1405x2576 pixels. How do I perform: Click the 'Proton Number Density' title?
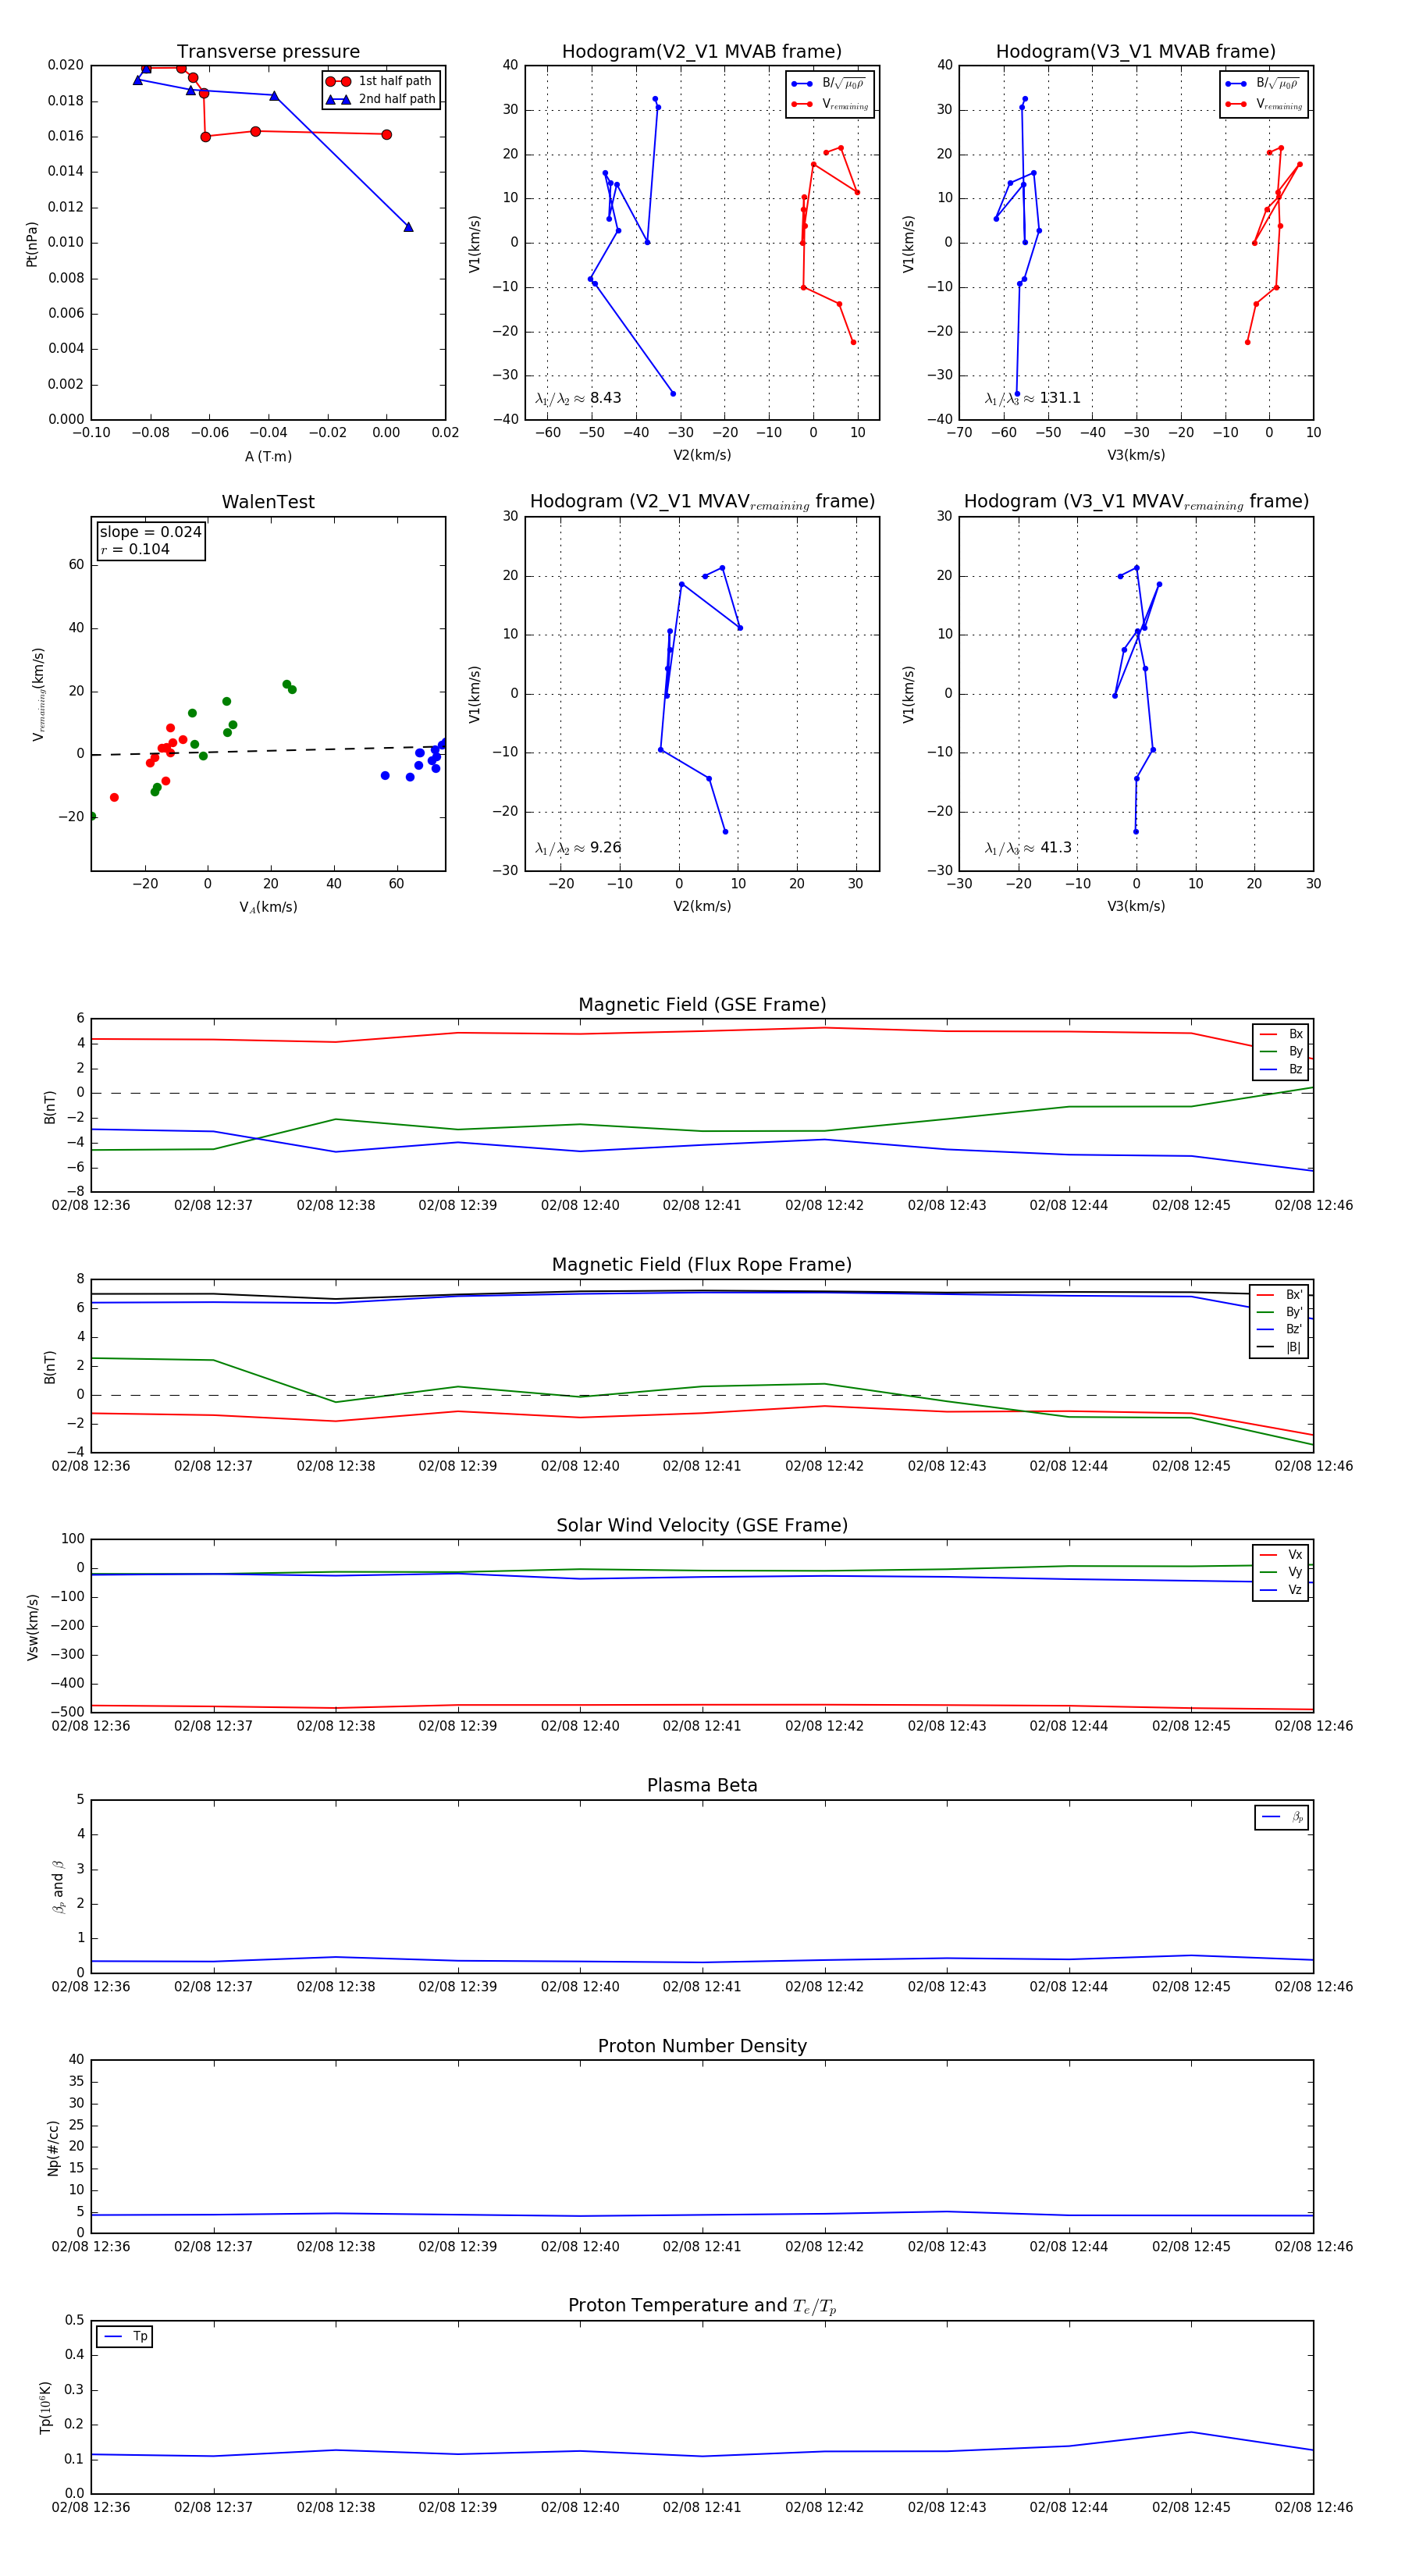click(x=702, y=2046)
